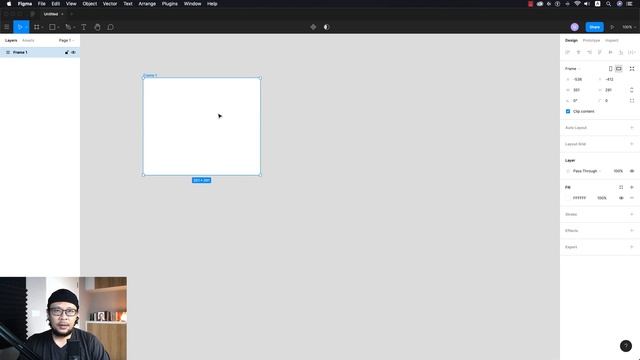Click the Resize to fit icon
The image size is (640, 360).
click(x=632, y=69)
